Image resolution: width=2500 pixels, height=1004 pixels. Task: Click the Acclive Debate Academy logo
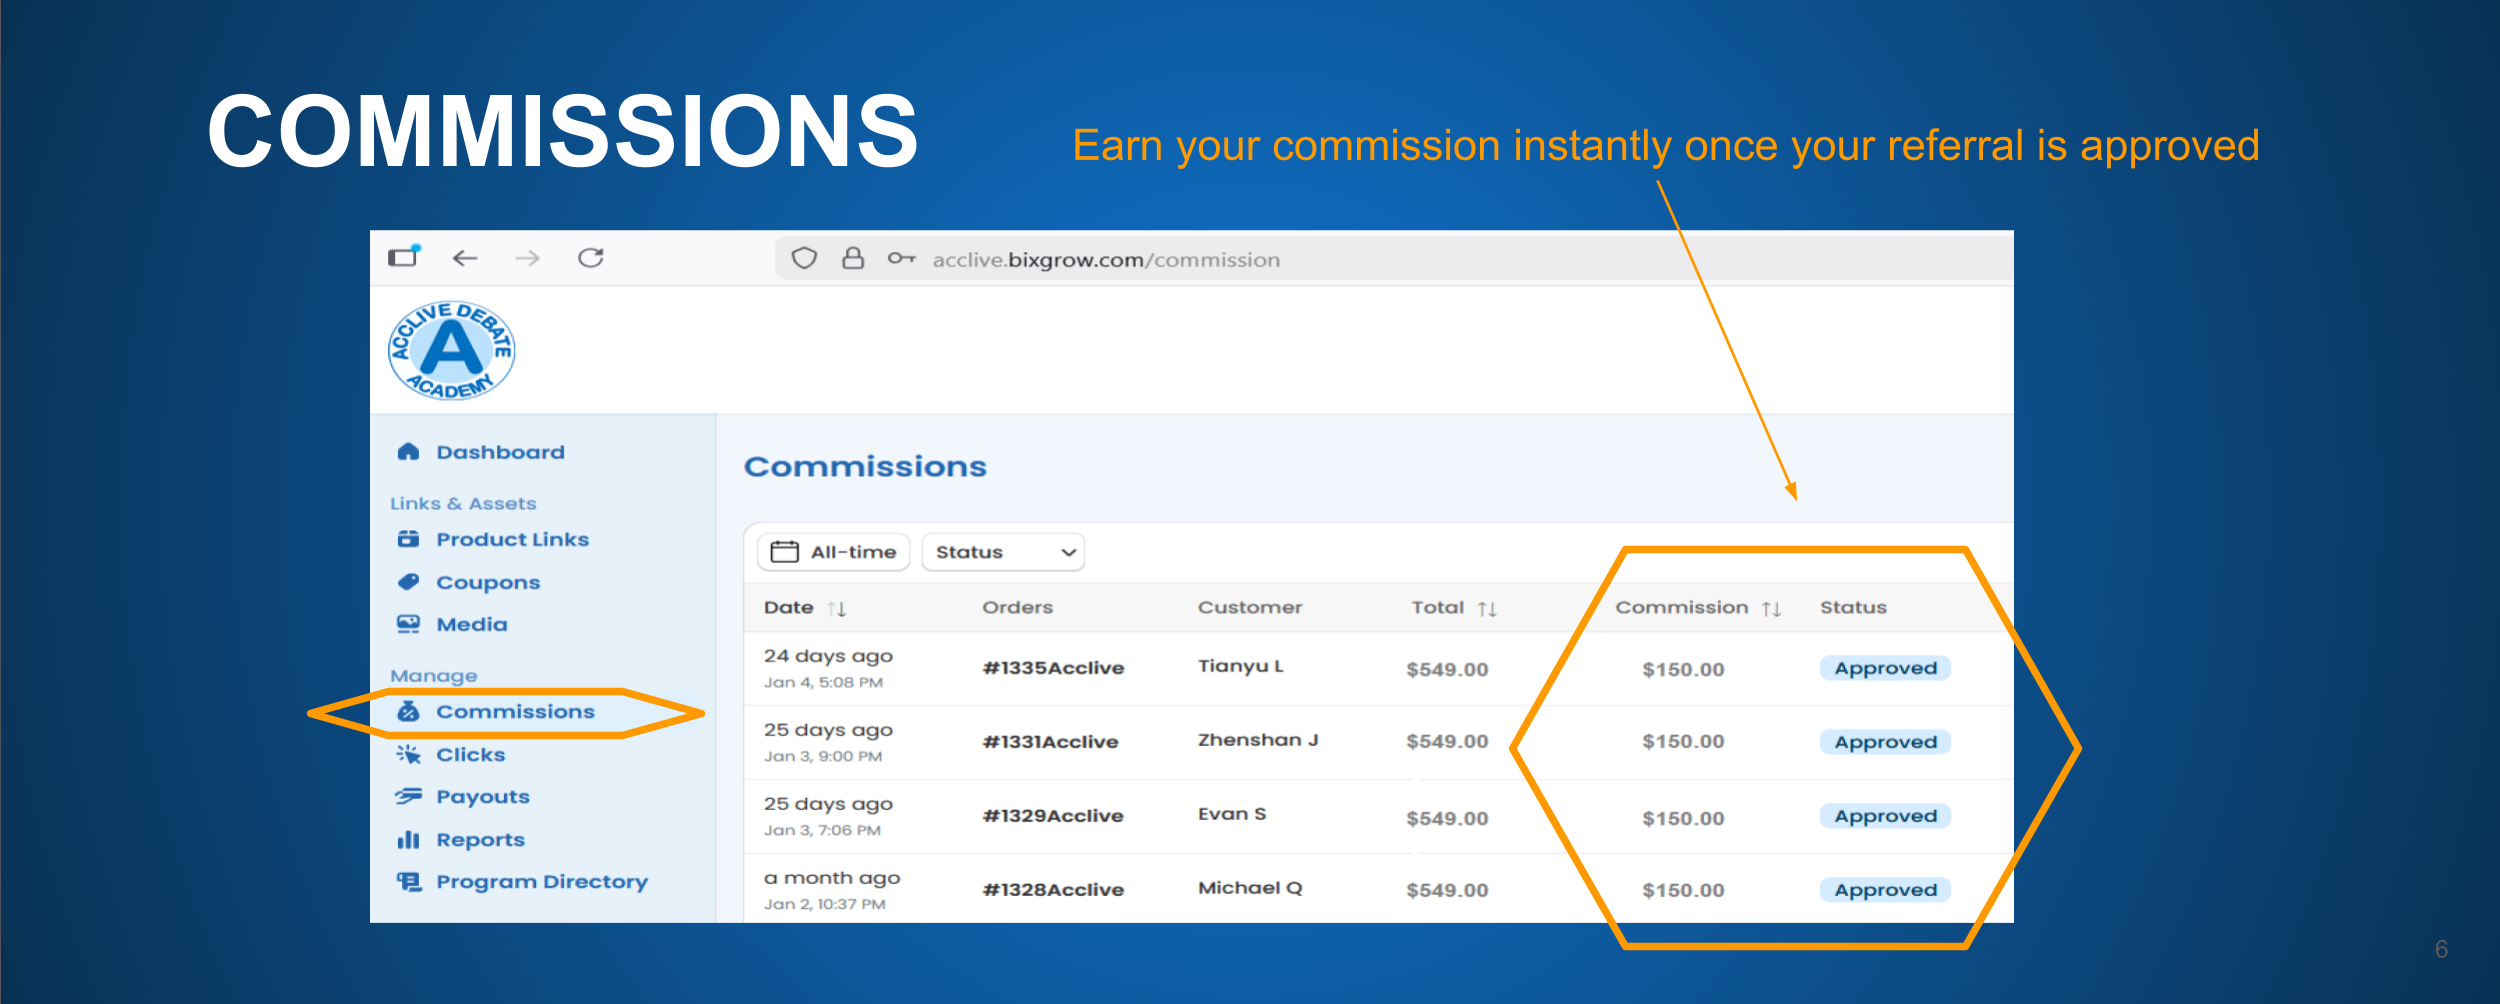point(452,351)
